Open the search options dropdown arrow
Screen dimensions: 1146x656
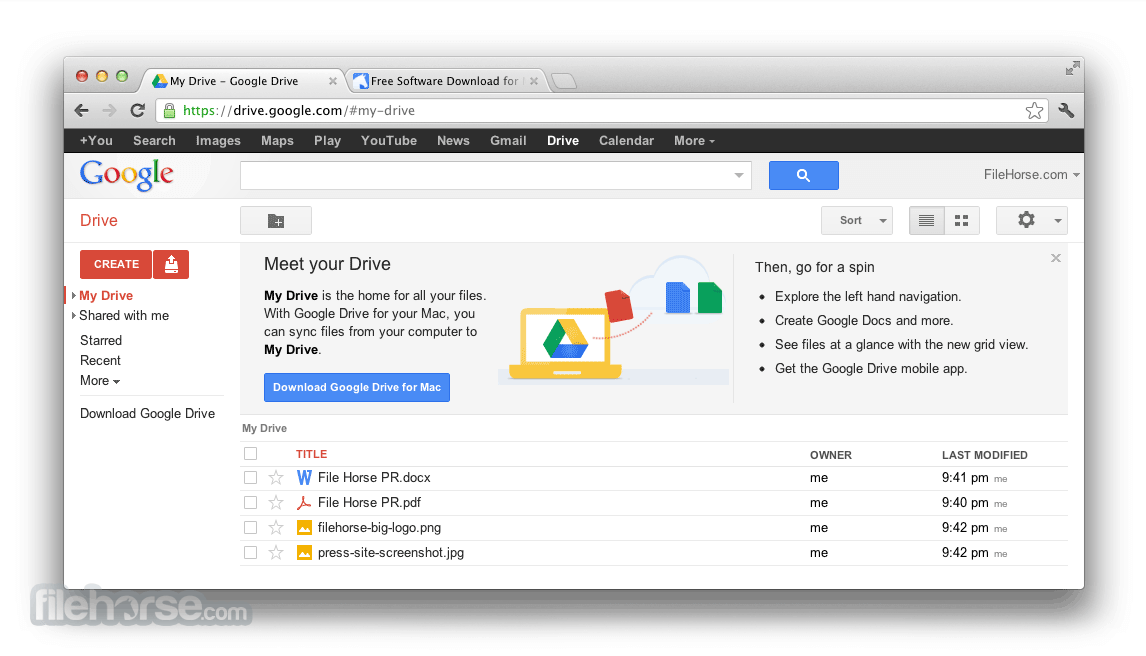(739, 175)
